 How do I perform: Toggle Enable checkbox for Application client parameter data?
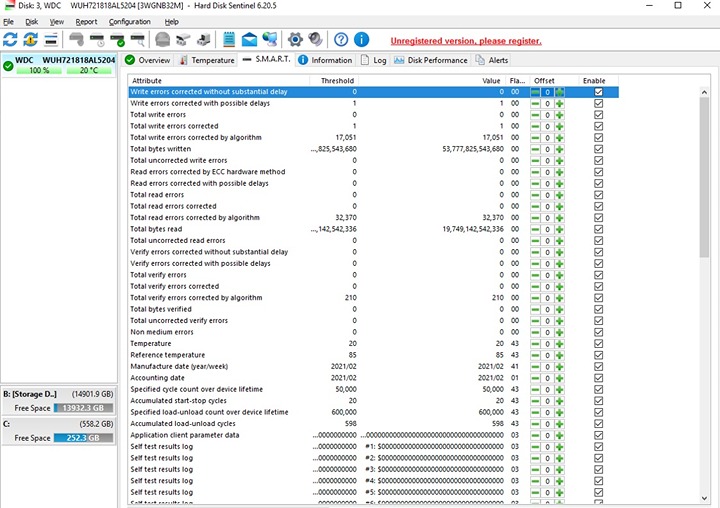point(598,435)
